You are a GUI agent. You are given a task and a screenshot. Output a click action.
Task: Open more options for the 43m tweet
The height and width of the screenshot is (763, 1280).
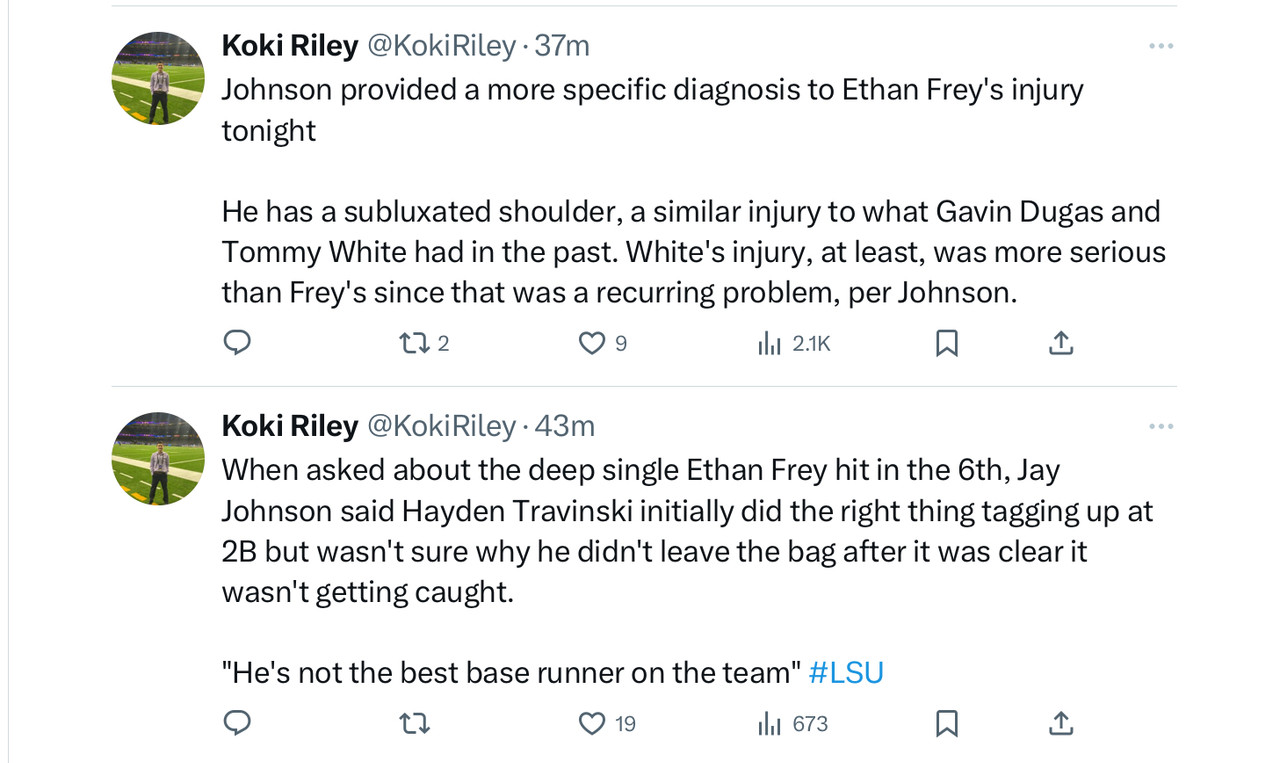1160,427
